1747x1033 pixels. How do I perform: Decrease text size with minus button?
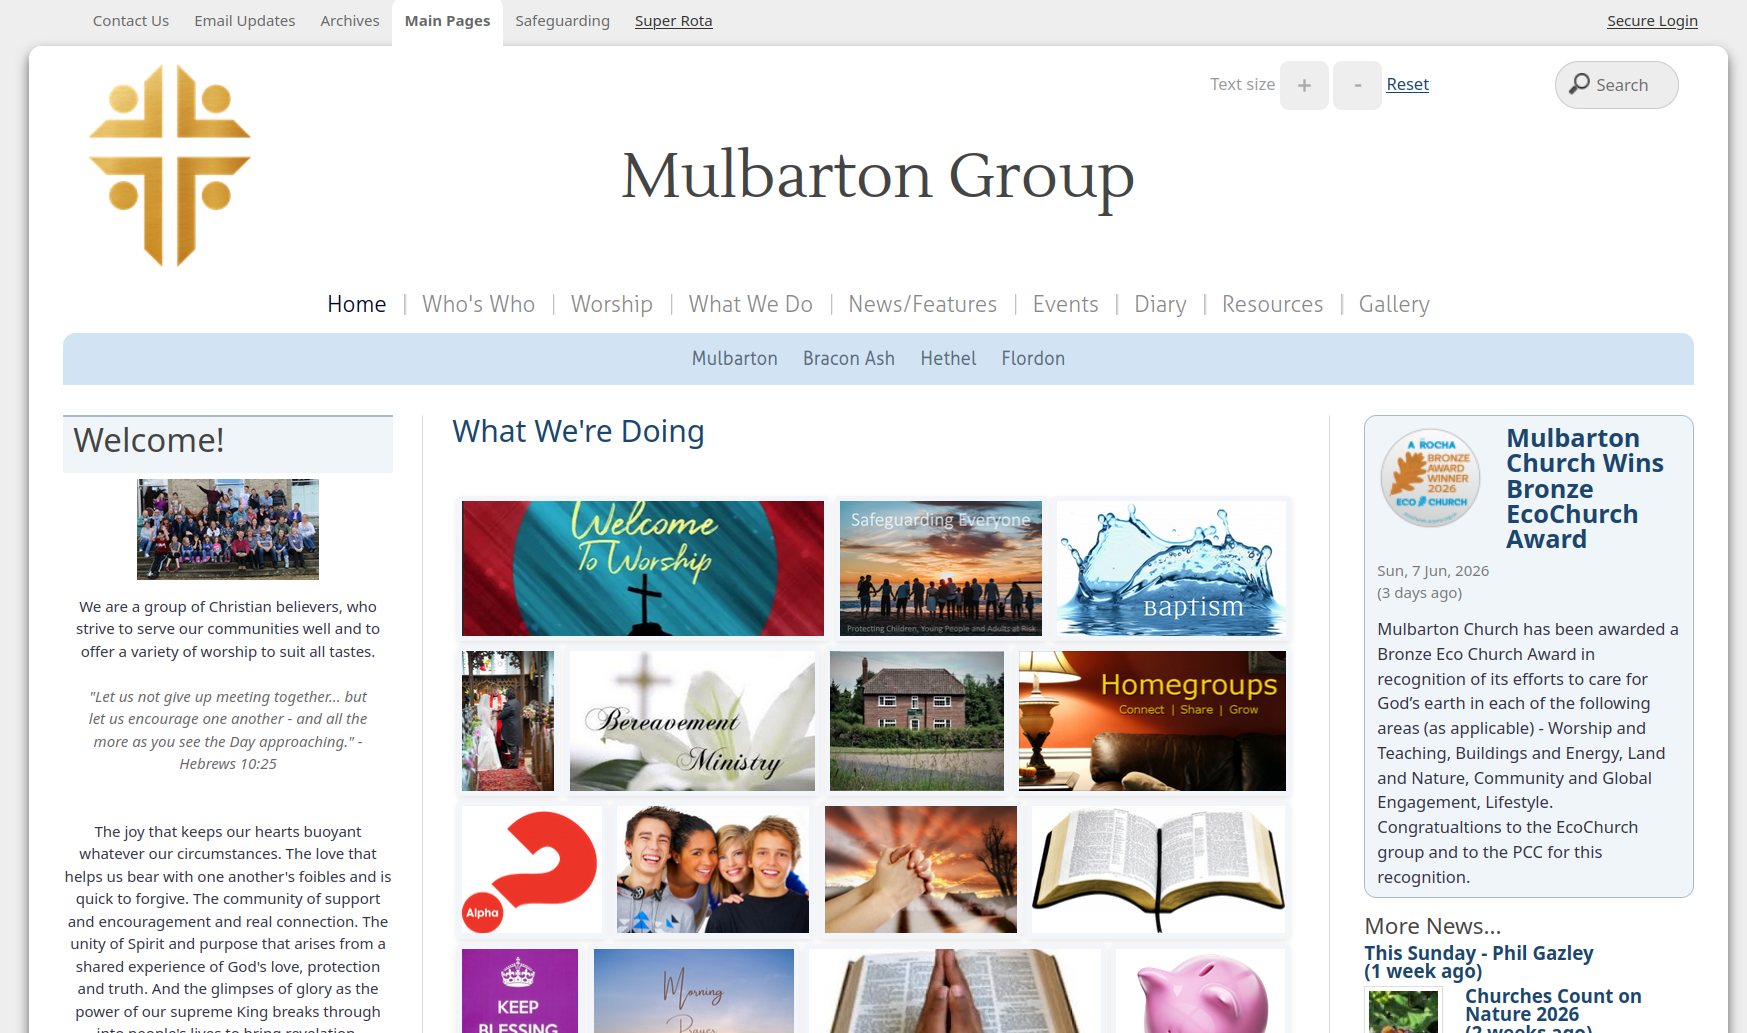(1357, 85)
